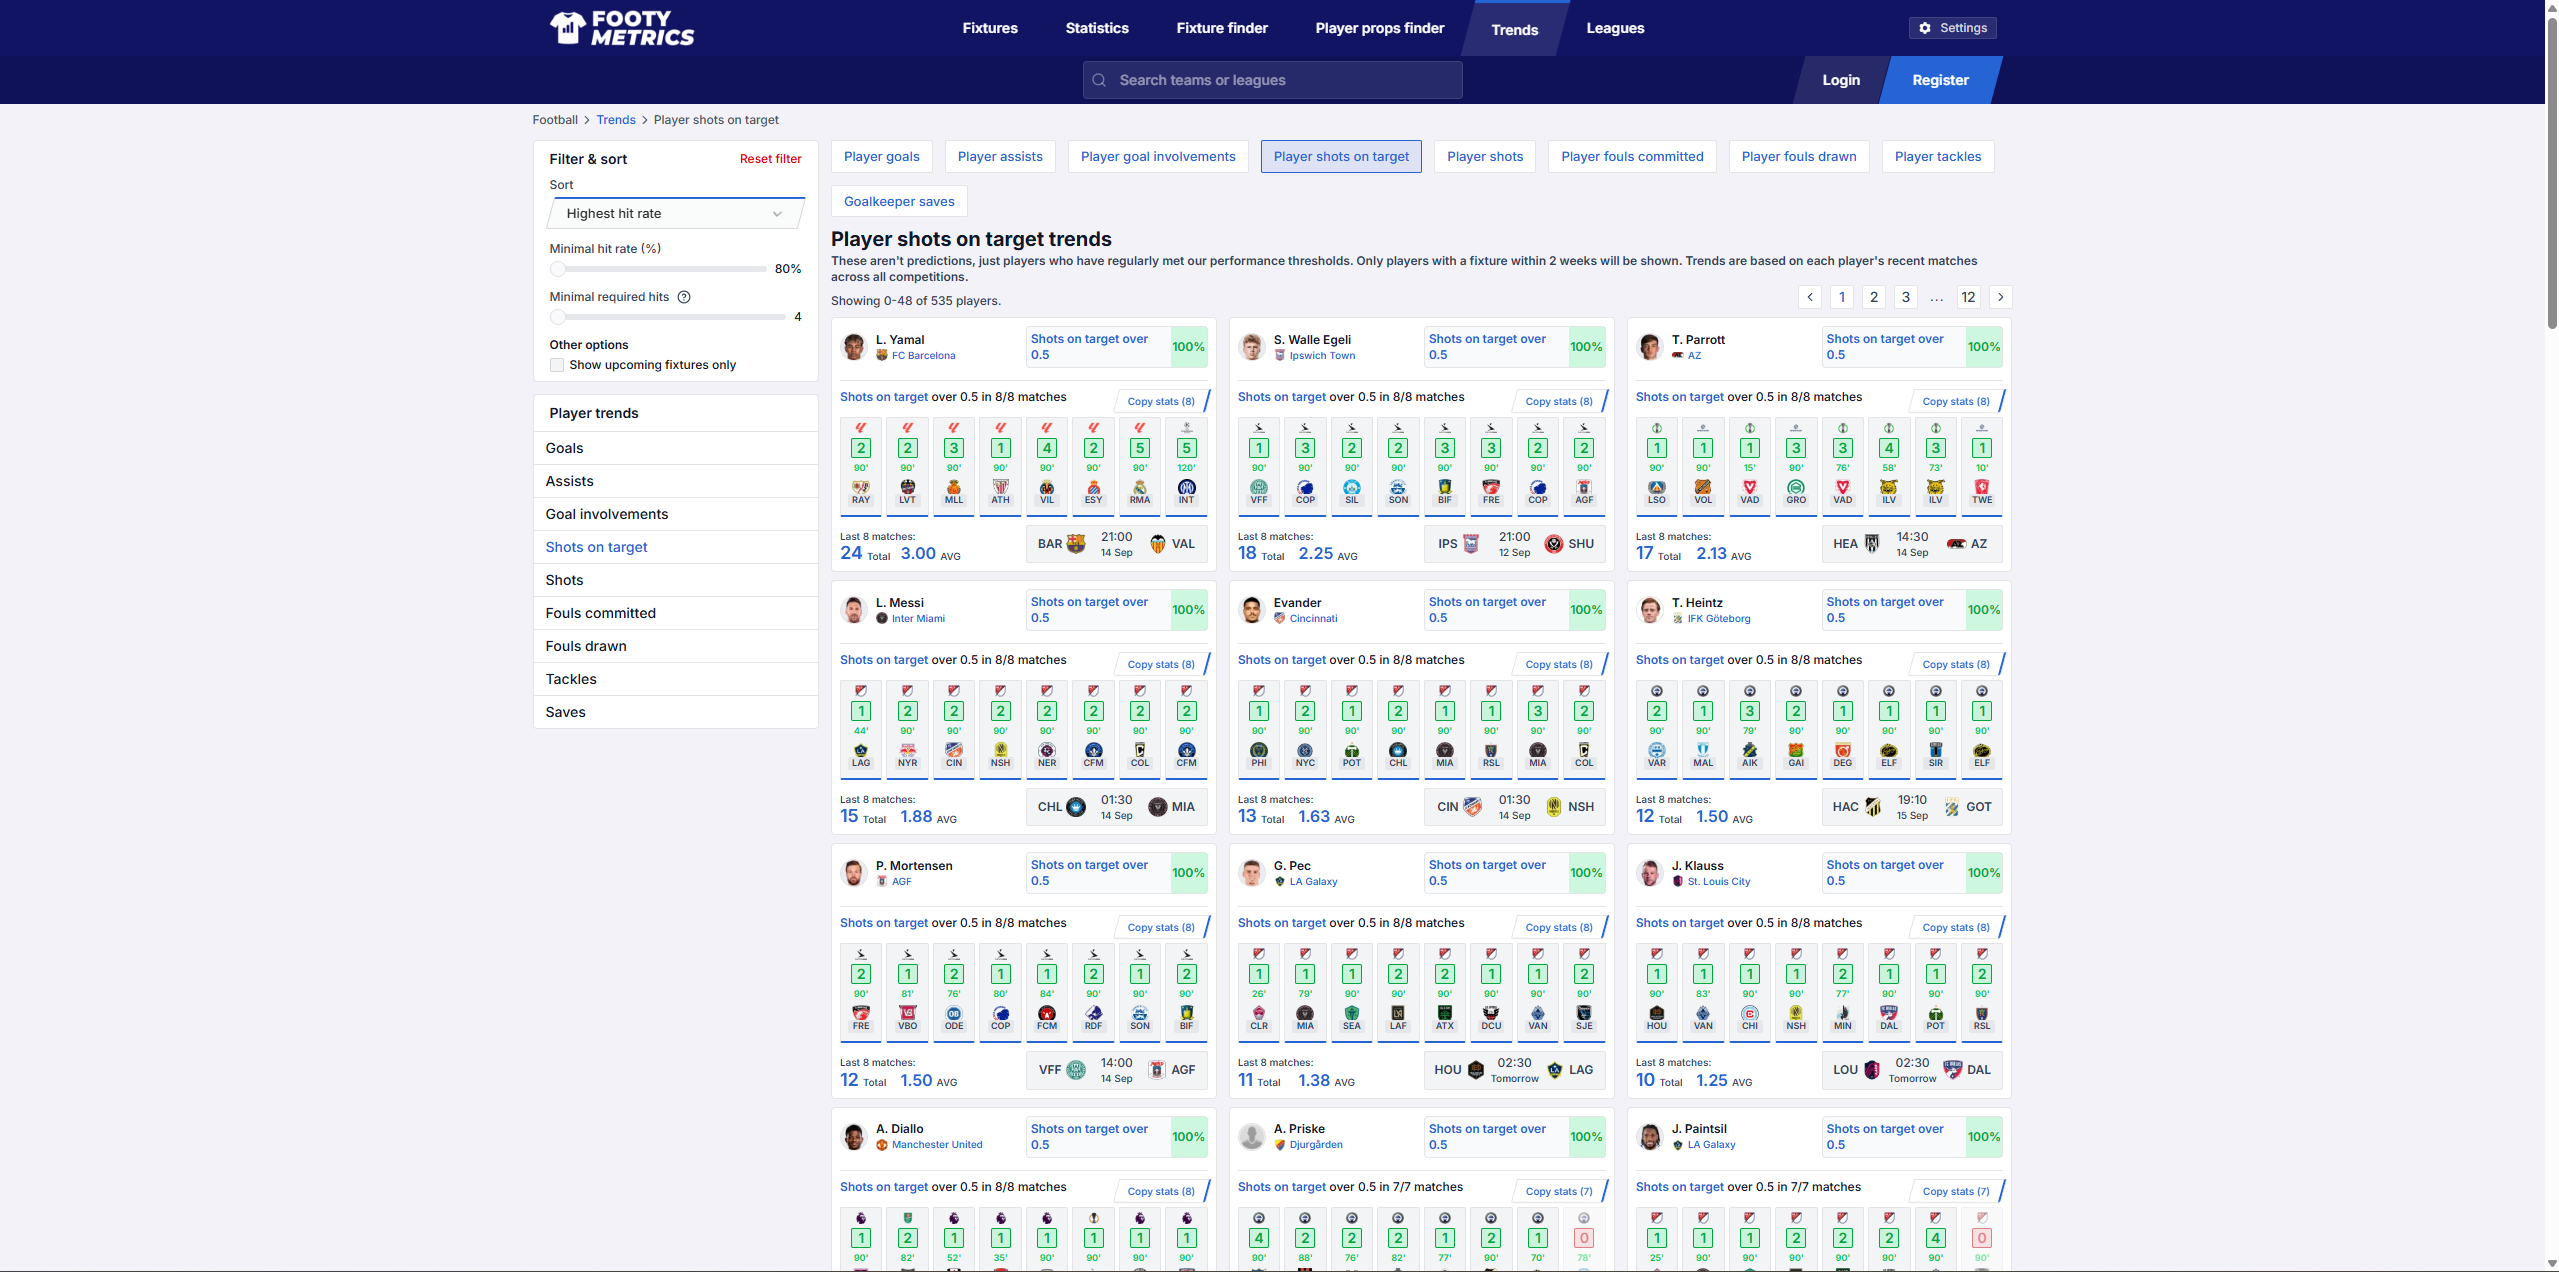Click the search magnifier icon

1099,80
